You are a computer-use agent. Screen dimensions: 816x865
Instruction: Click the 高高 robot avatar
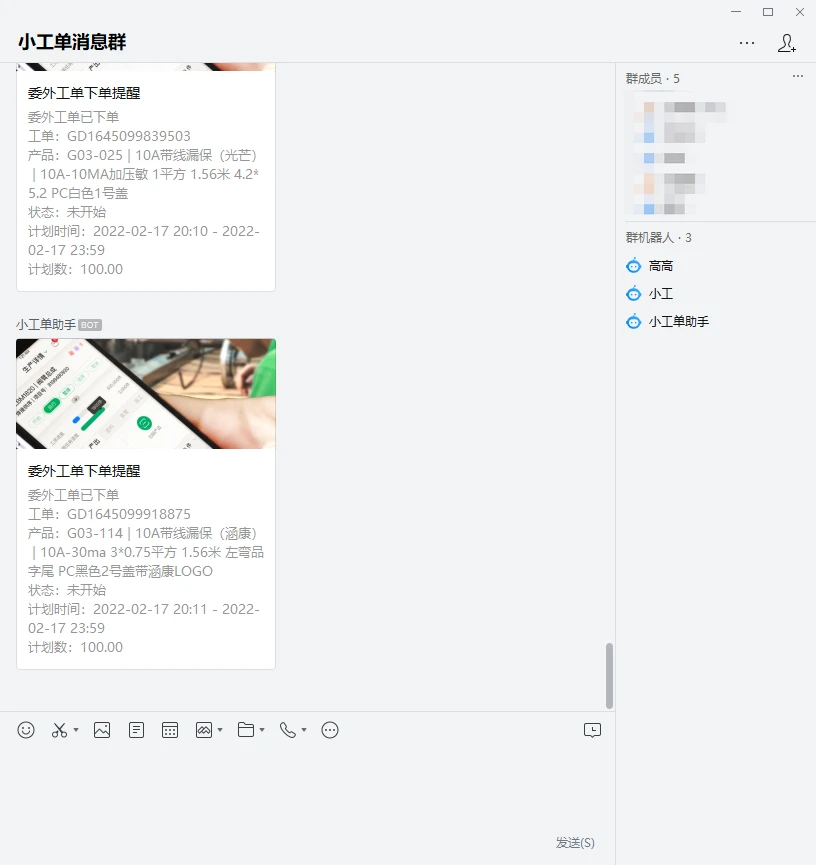633,265
